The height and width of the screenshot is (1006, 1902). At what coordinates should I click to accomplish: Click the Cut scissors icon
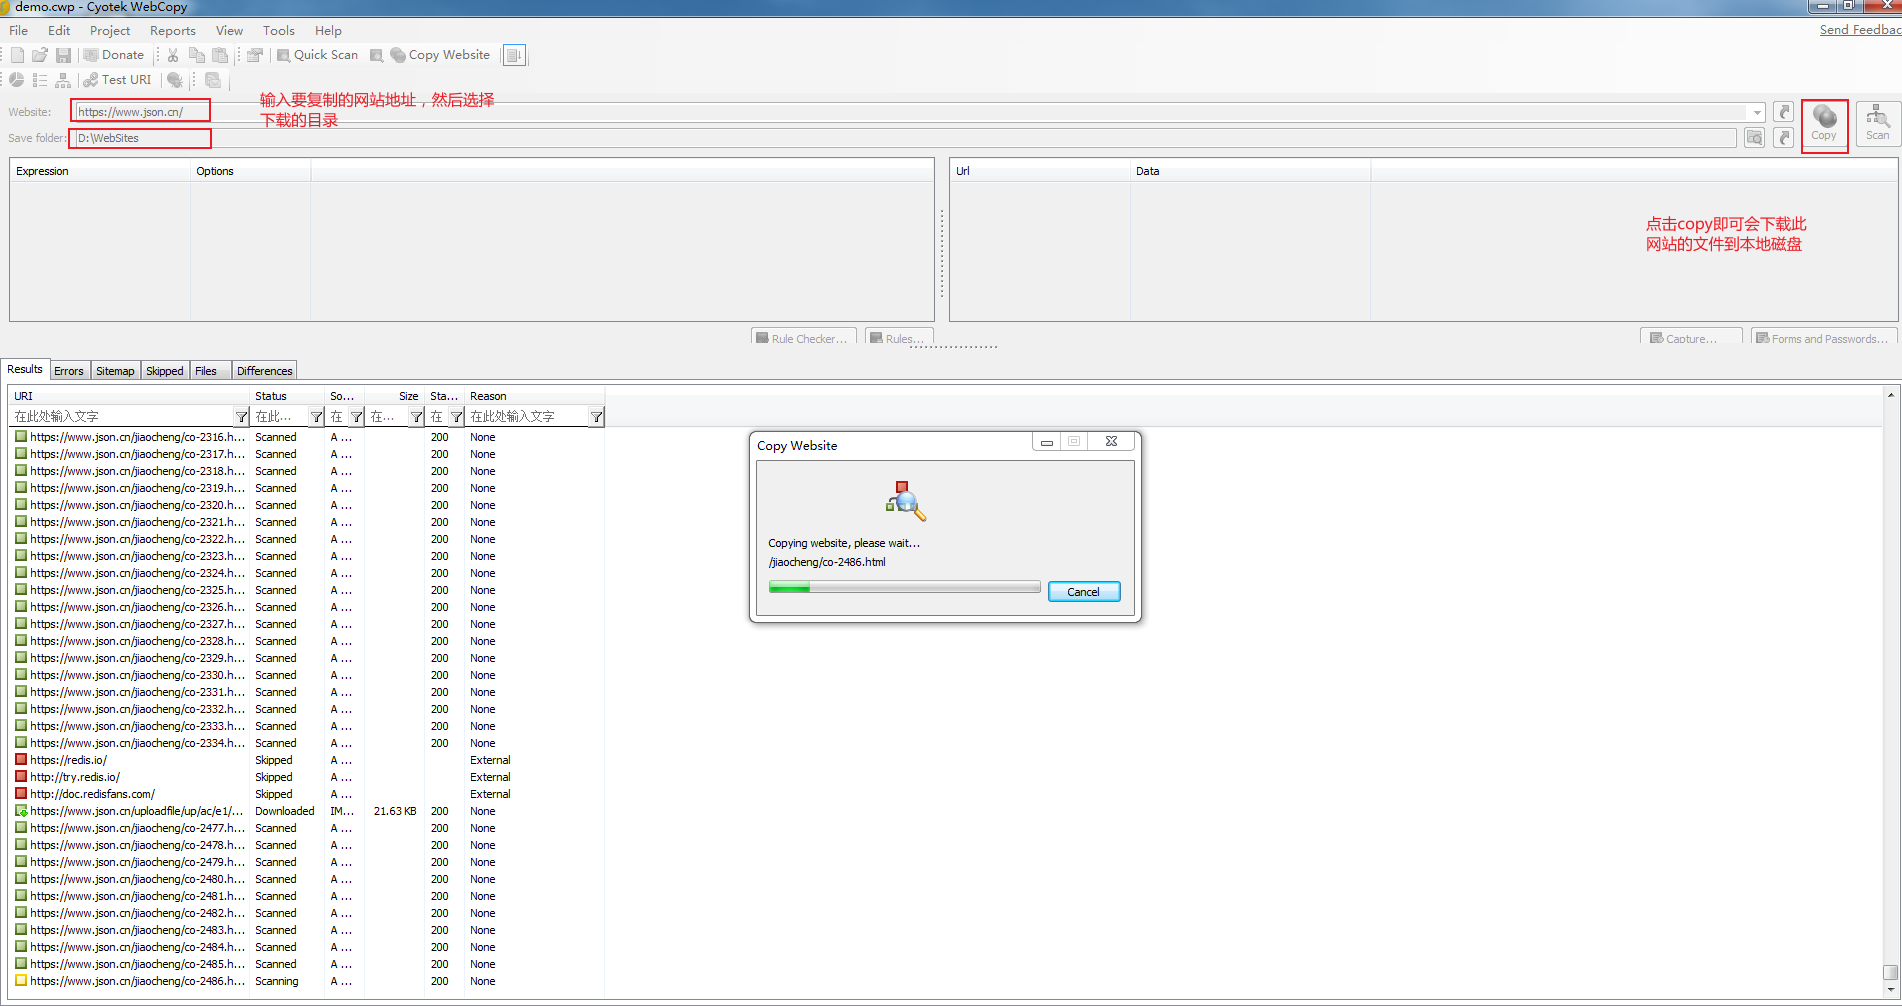click(173, 55)
